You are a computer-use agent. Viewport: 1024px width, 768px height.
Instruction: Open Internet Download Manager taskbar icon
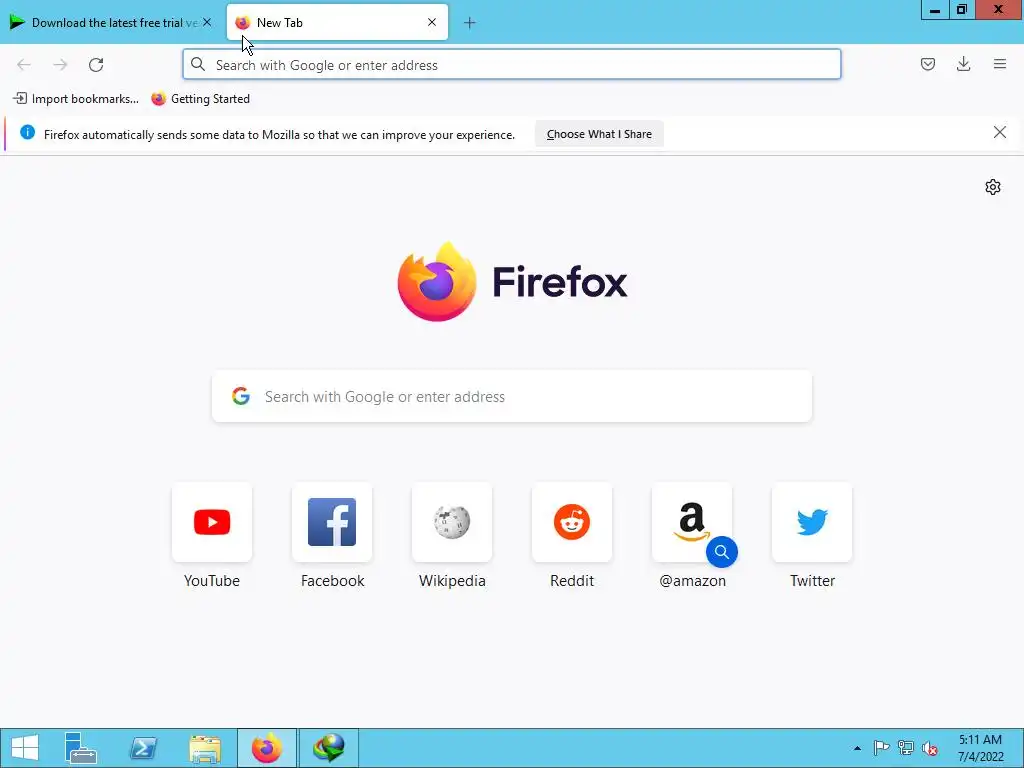[328, 748]
